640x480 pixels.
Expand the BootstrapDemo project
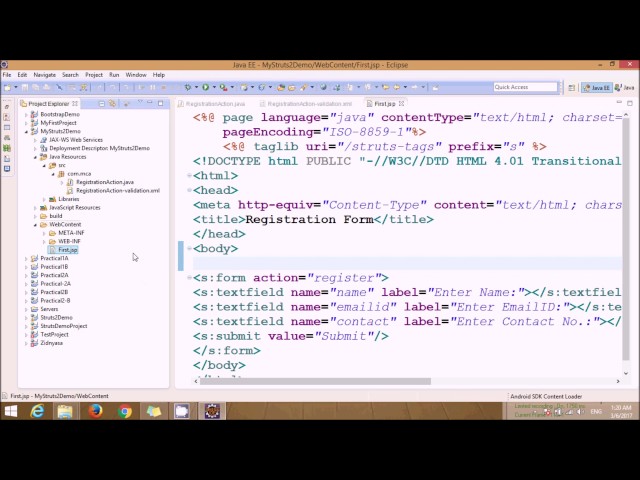tap(26, 115)
